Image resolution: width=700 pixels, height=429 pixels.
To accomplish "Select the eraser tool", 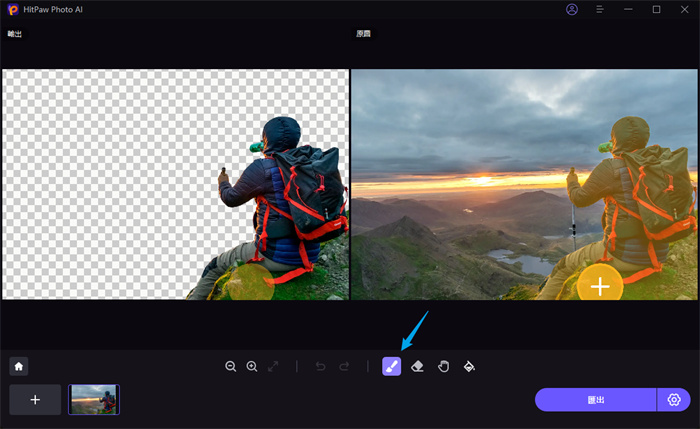I will (x=417, y=367).
